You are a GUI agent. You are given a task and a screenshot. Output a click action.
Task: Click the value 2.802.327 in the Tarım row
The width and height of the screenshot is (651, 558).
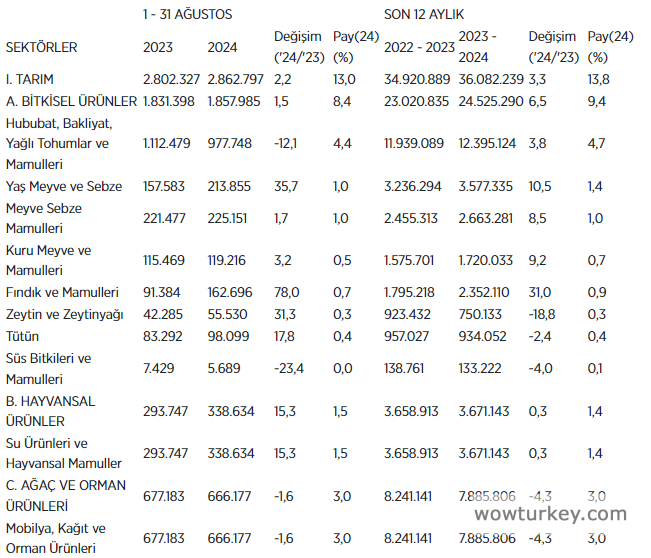pyautogui.click(x=173, y=78)
